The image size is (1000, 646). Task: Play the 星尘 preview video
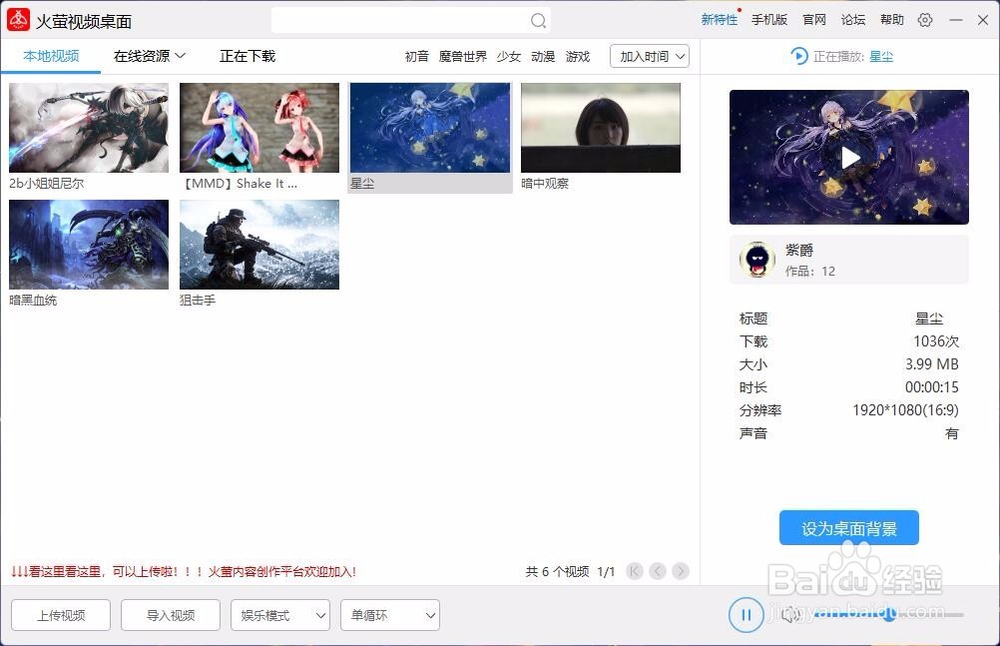[x=849, y=158]
